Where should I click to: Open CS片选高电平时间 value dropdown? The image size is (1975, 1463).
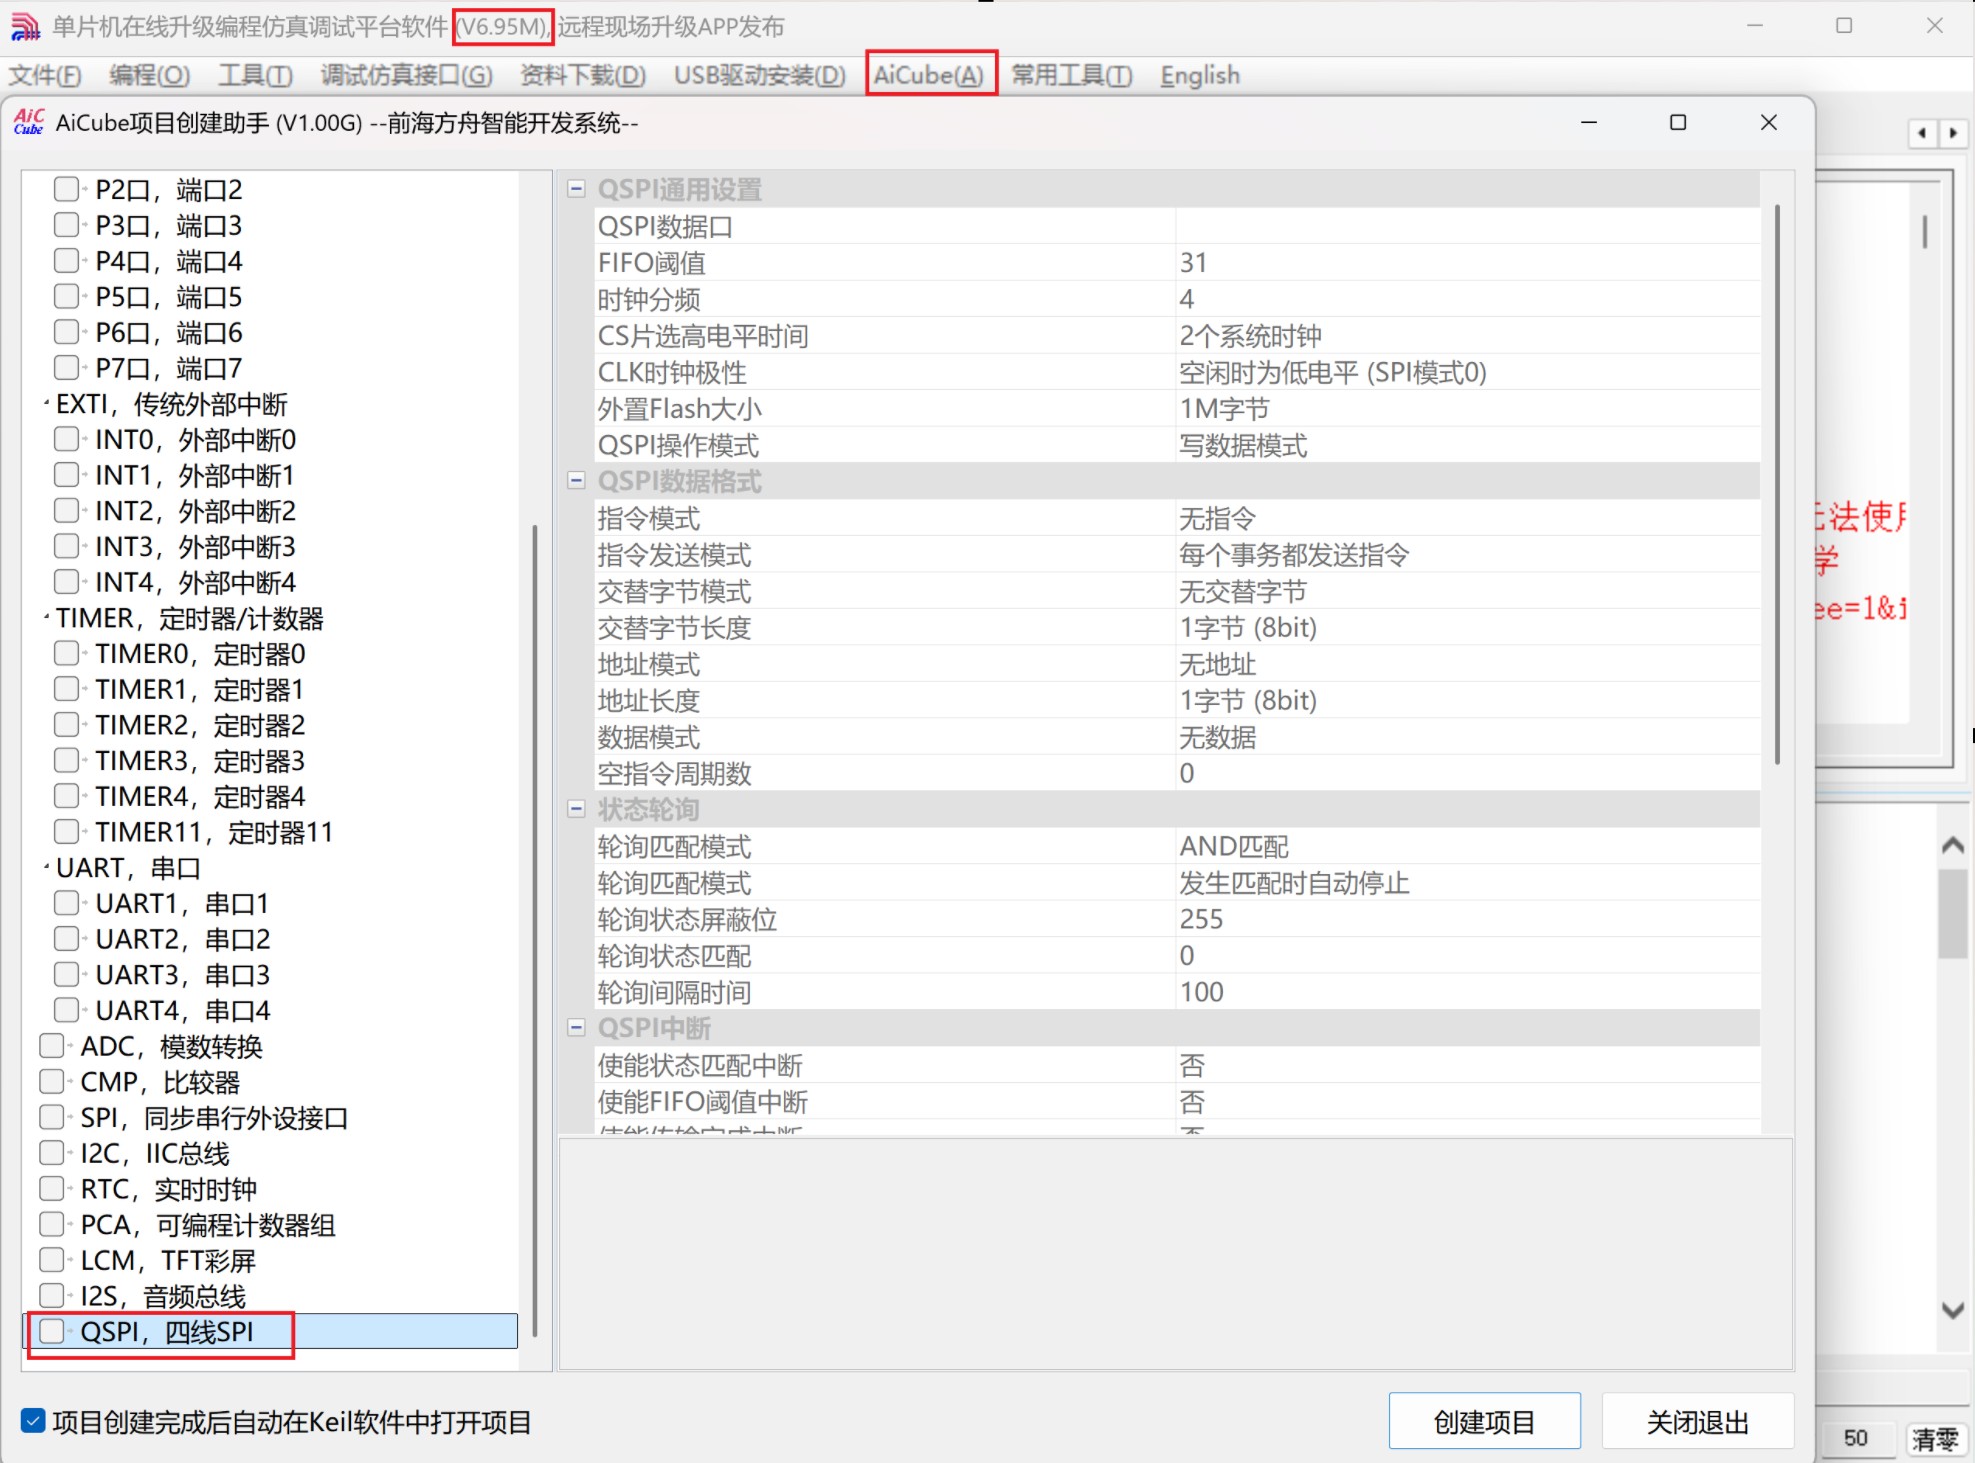1467,336
